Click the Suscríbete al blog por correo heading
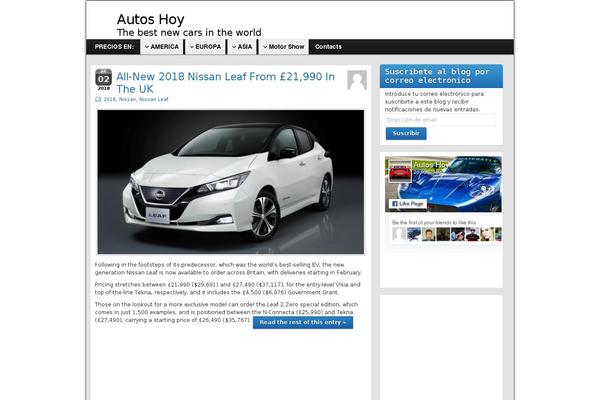This screenshot has height=400, width=600. (x=437, y=76)
